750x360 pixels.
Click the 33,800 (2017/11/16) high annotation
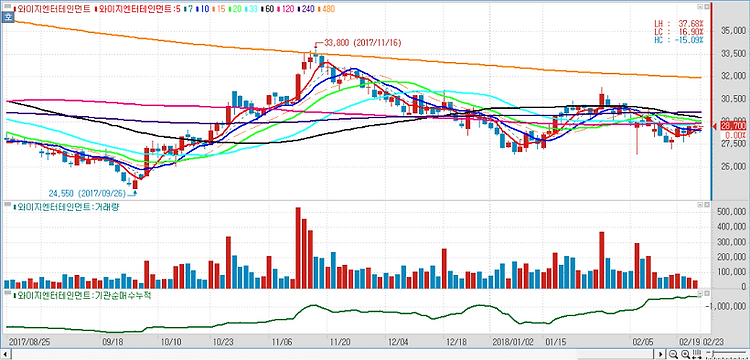363,43
